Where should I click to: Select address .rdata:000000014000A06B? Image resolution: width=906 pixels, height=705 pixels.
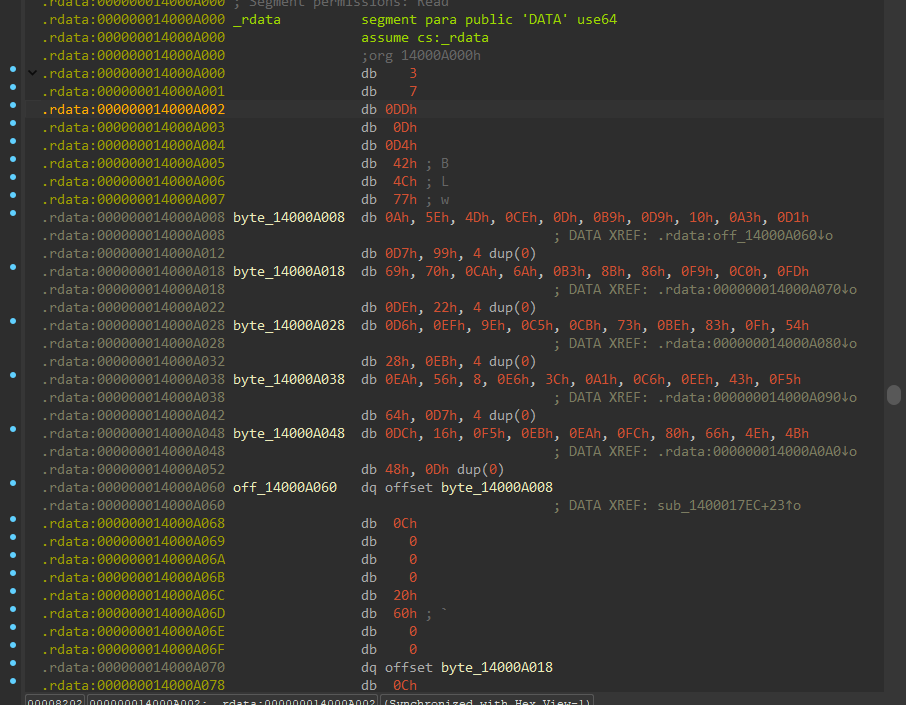[x=133, y=577]
